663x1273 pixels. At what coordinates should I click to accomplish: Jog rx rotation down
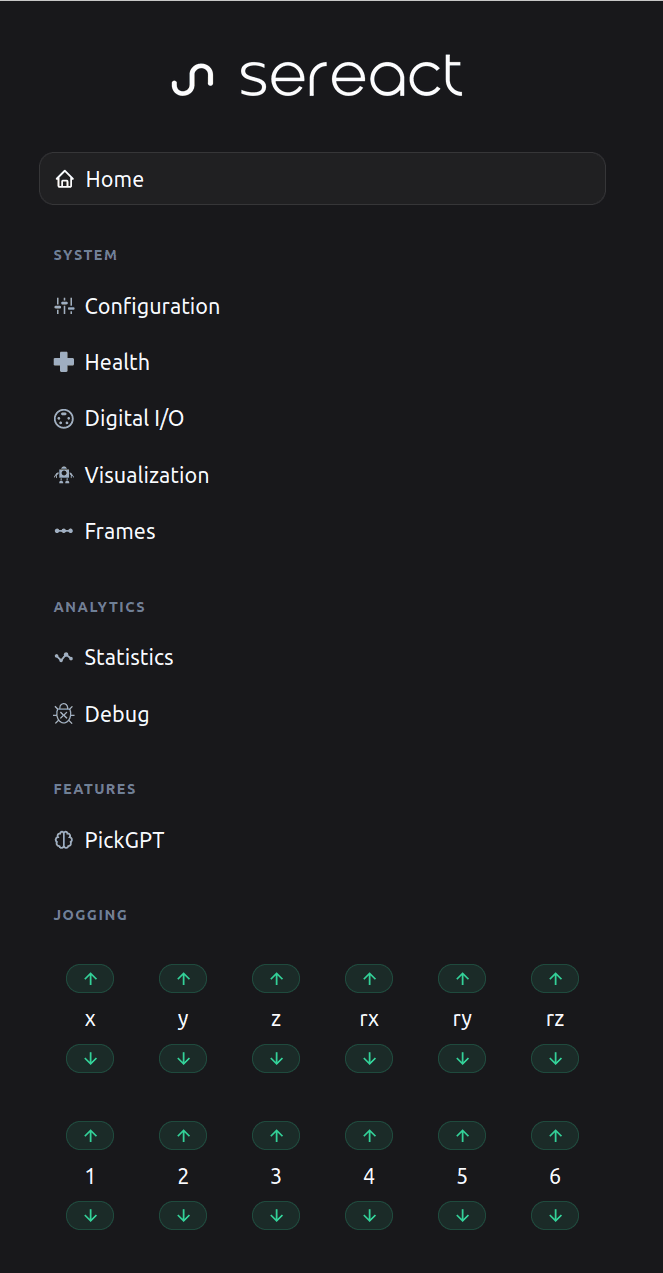pos(369,1059)
